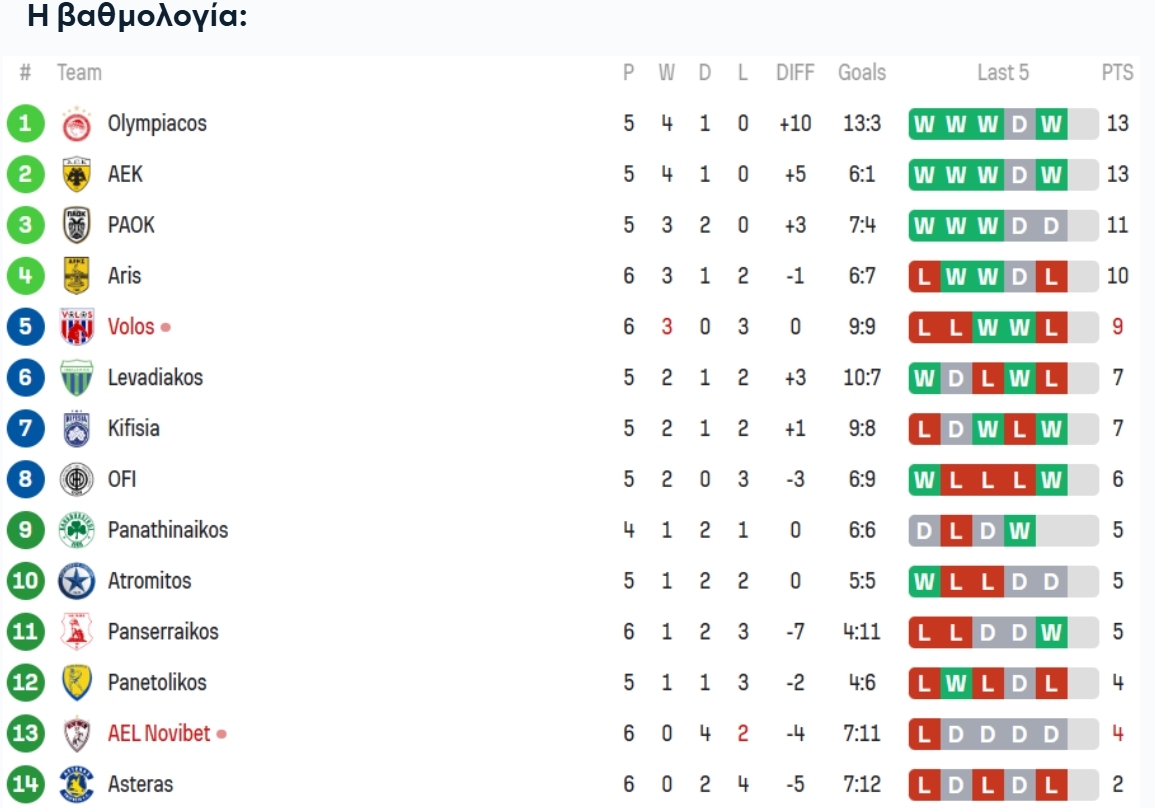1155x808 pixels.
Task: Click the PAOK club badge
Action: pyautogui.click(x=77, y=226)
